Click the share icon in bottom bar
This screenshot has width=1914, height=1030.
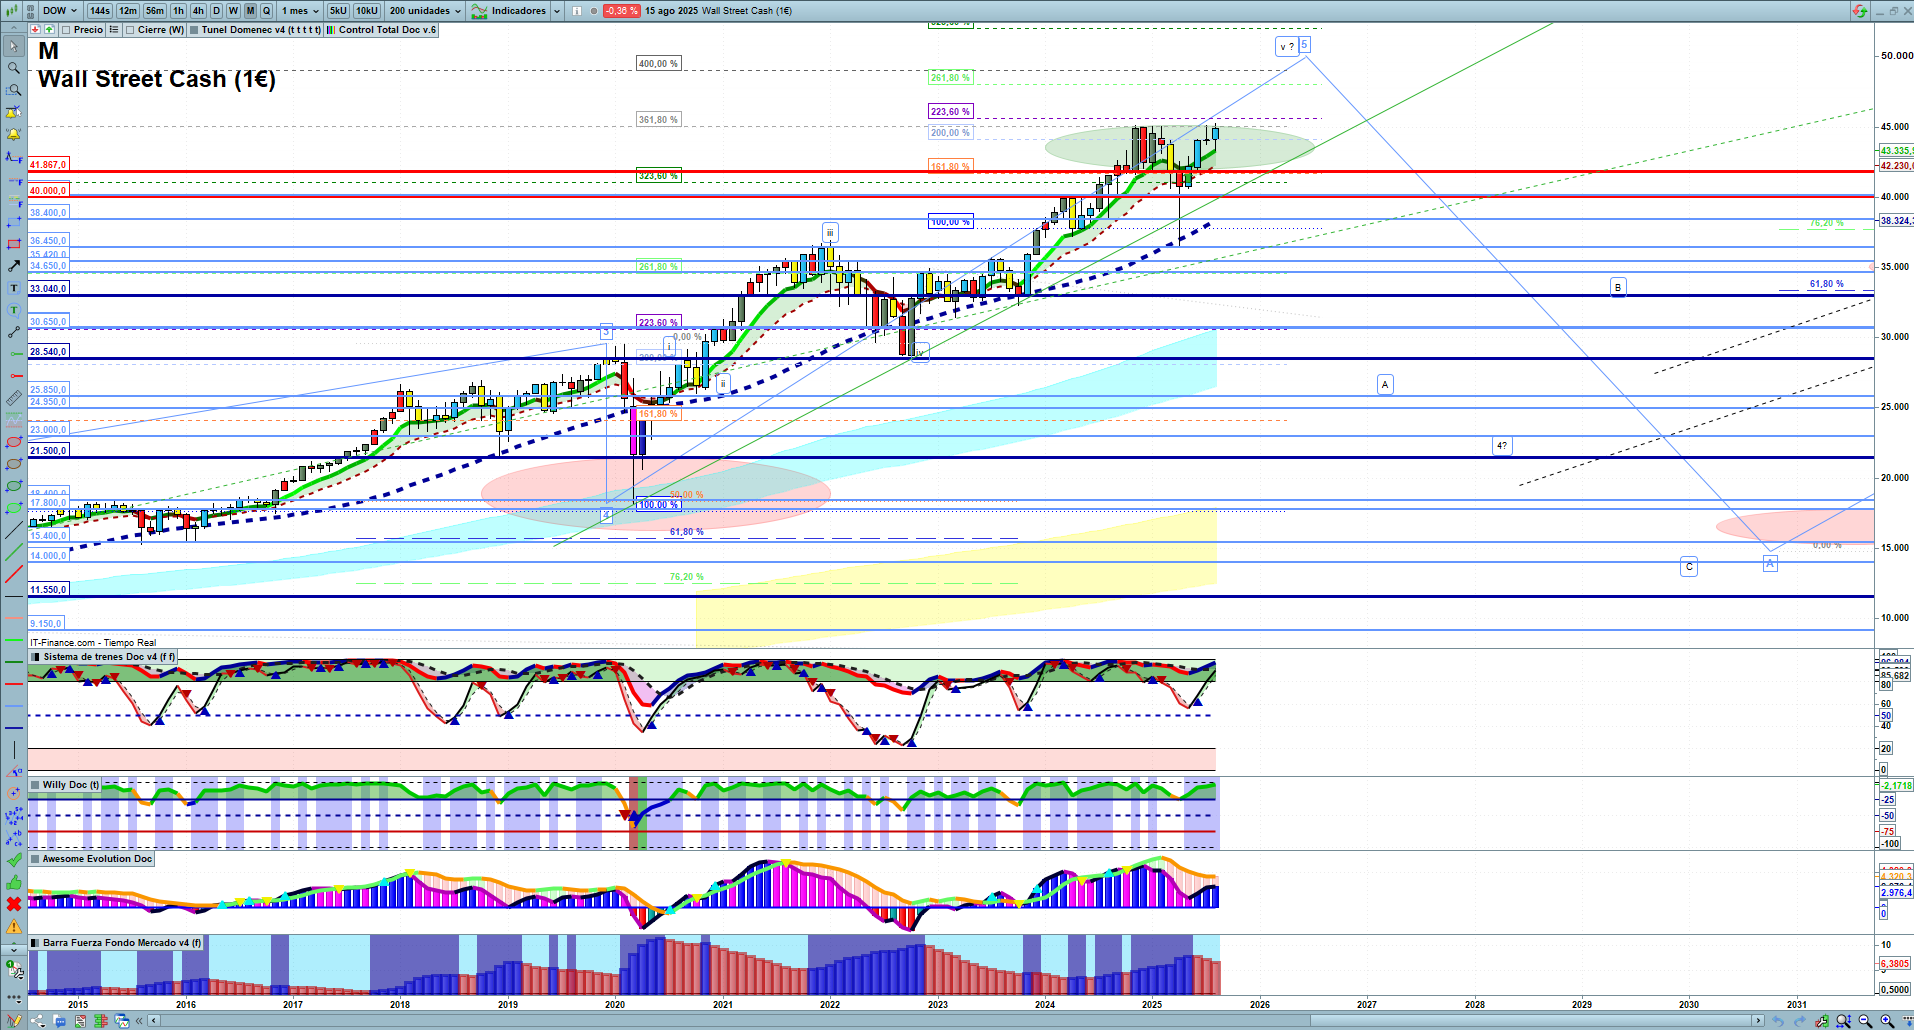click(x=38, y=1021)
